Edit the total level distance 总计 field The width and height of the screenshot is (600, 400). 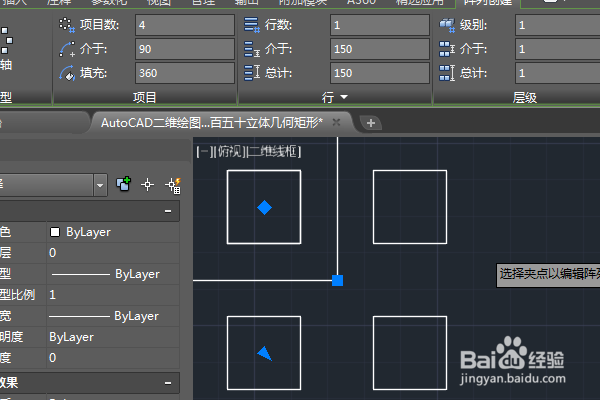coord(558,73)
